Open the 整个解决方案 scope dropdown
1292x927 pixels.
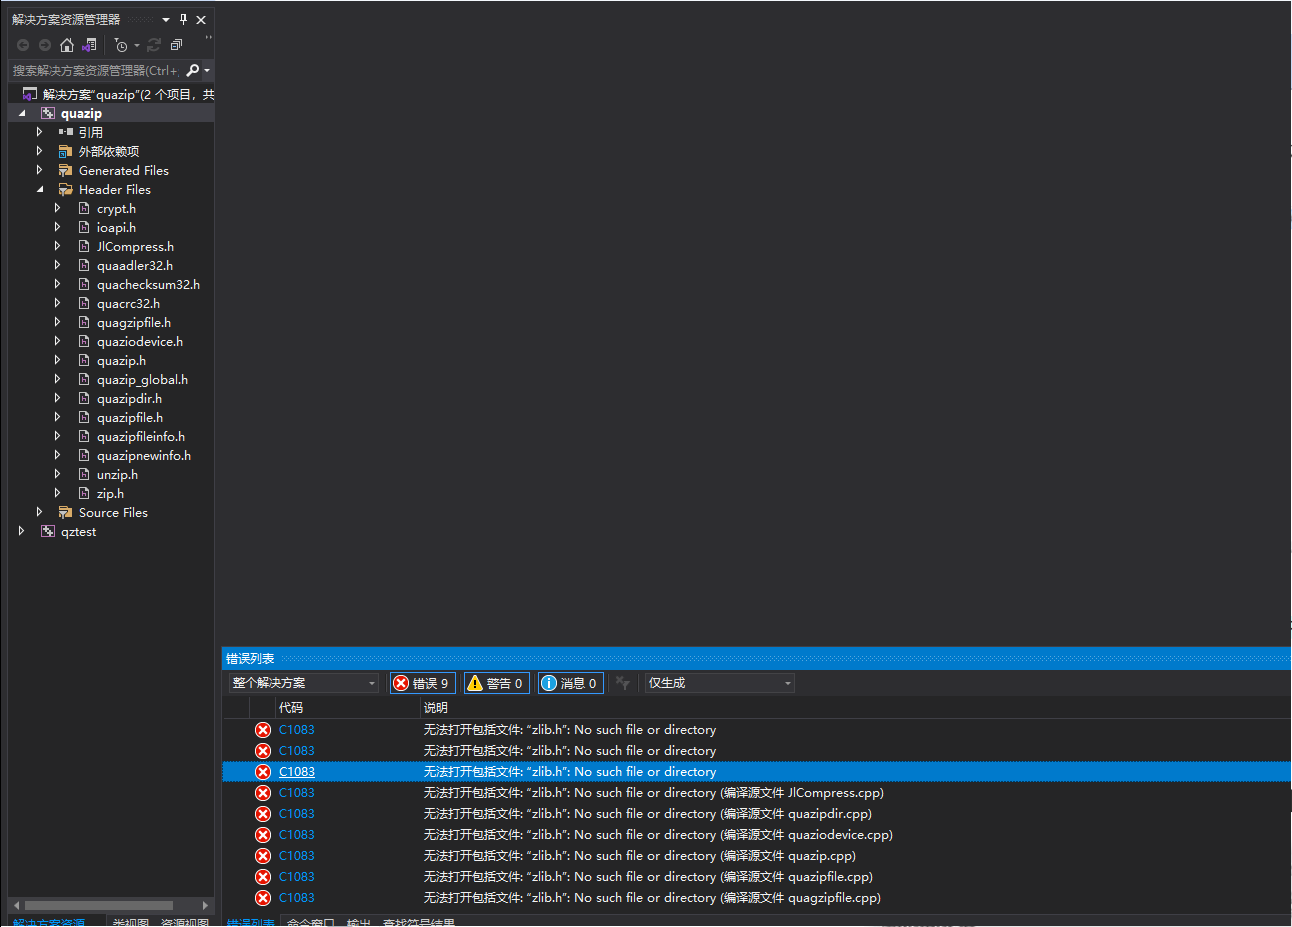[303, 683]
